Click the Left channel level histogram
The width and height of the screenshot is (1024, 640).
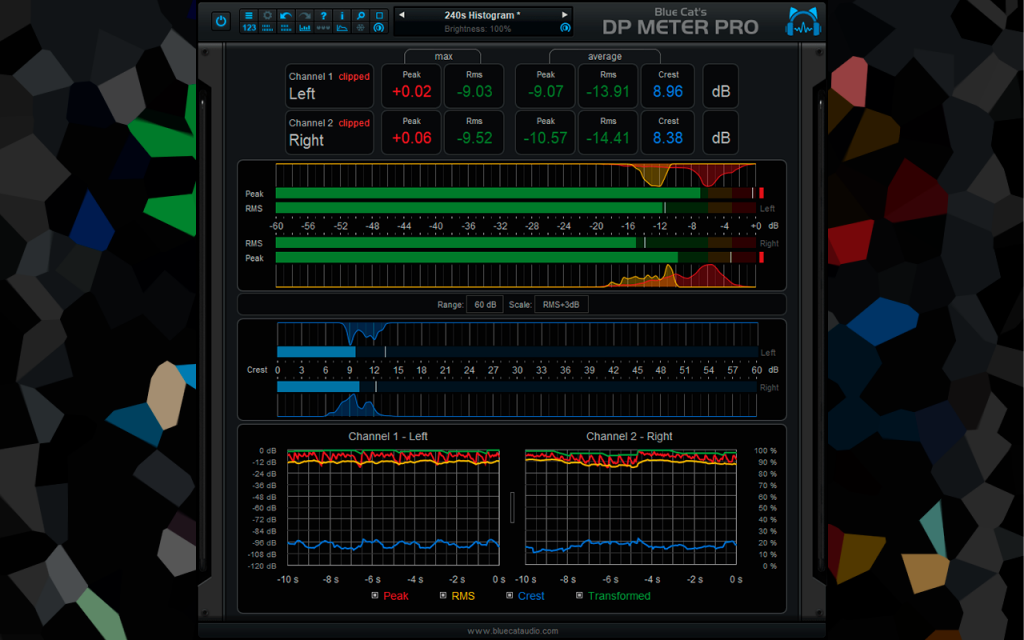click(x=515, y=175)
